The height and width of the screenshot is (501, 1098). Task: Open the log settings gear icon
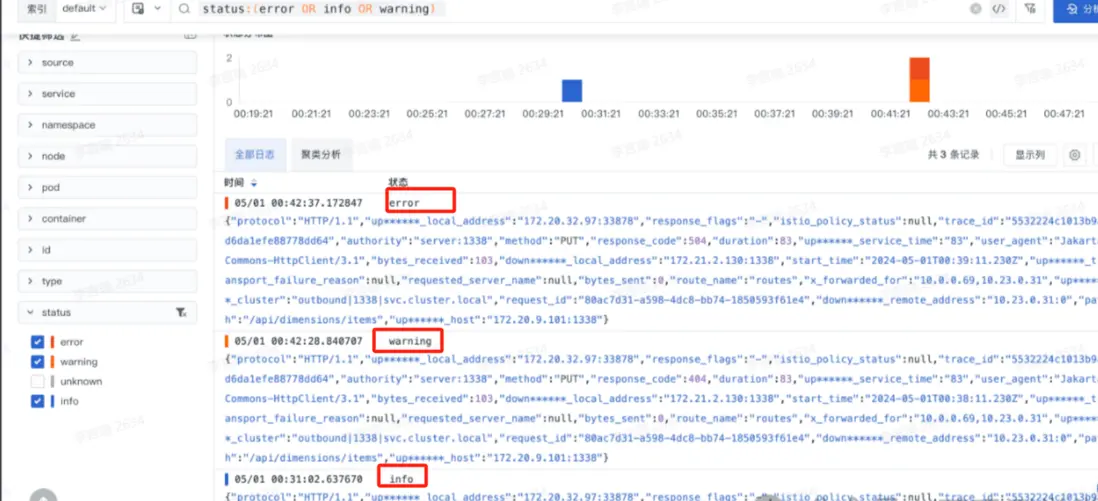click(x=1075, y=155)
